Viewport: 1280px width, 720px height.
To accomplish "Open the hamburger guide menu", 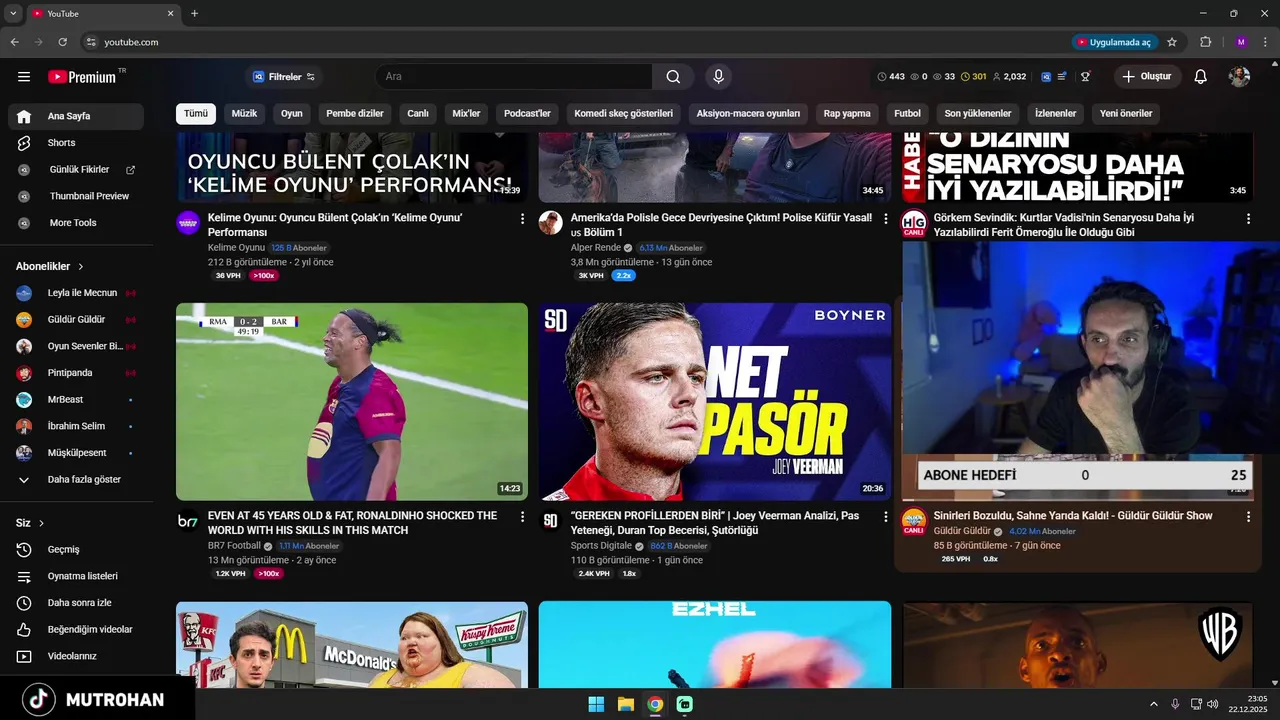I will click(x=24, y=77).
